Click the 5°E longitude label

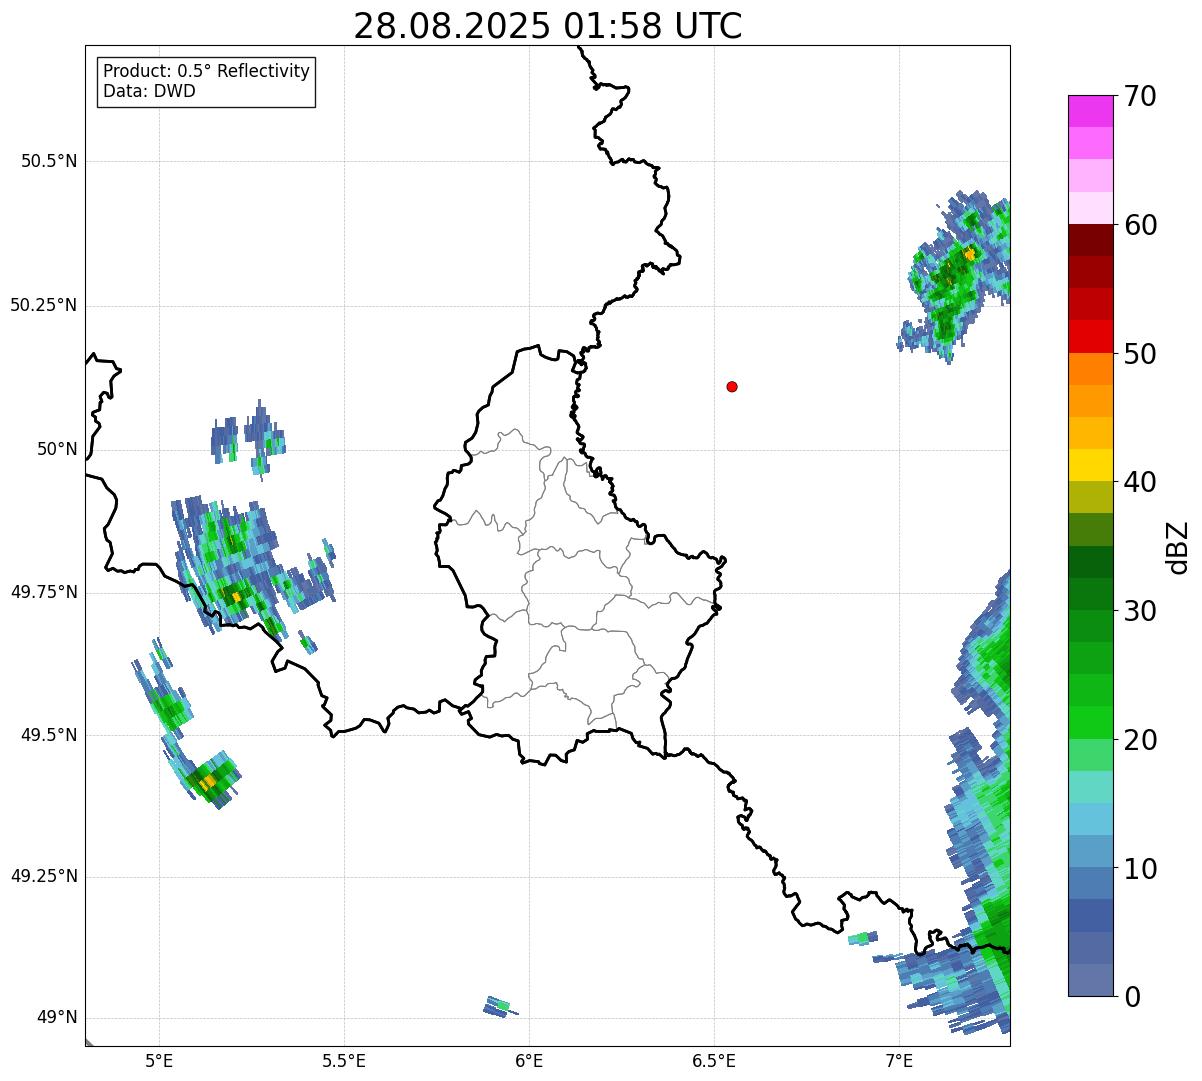click(159, 1060)
